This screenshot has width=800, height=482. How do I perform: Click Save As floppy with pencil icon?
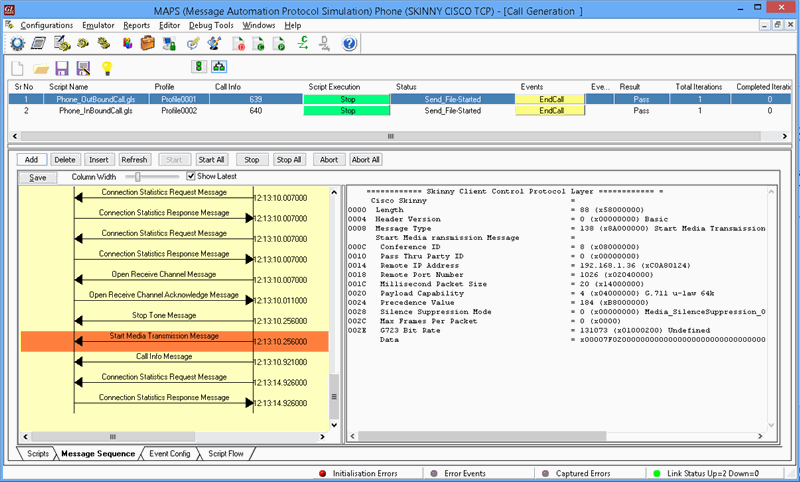click(x=83, y=68)
